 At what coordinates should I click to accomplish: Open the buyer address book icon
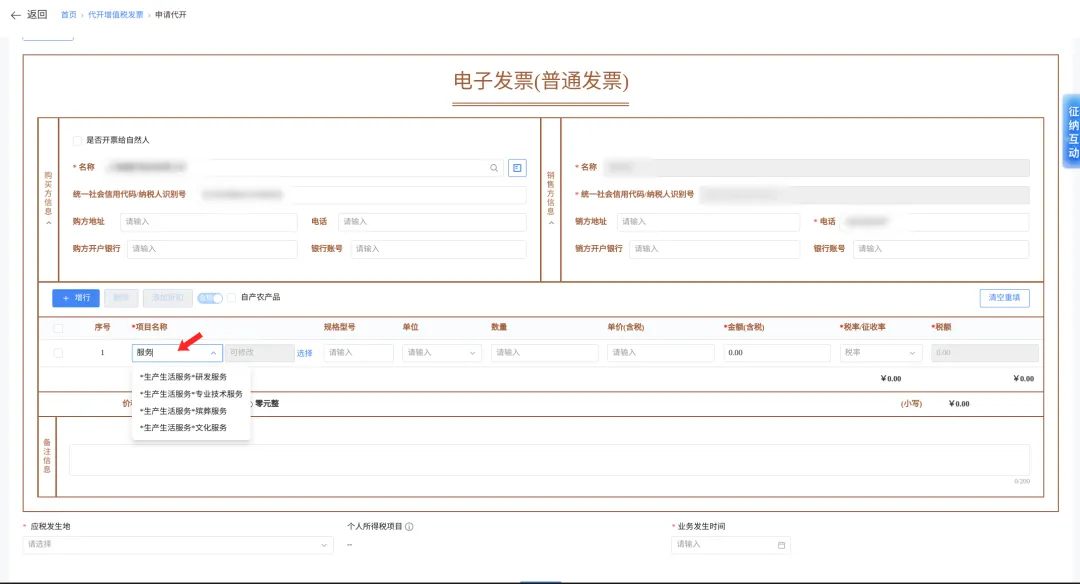517,168
